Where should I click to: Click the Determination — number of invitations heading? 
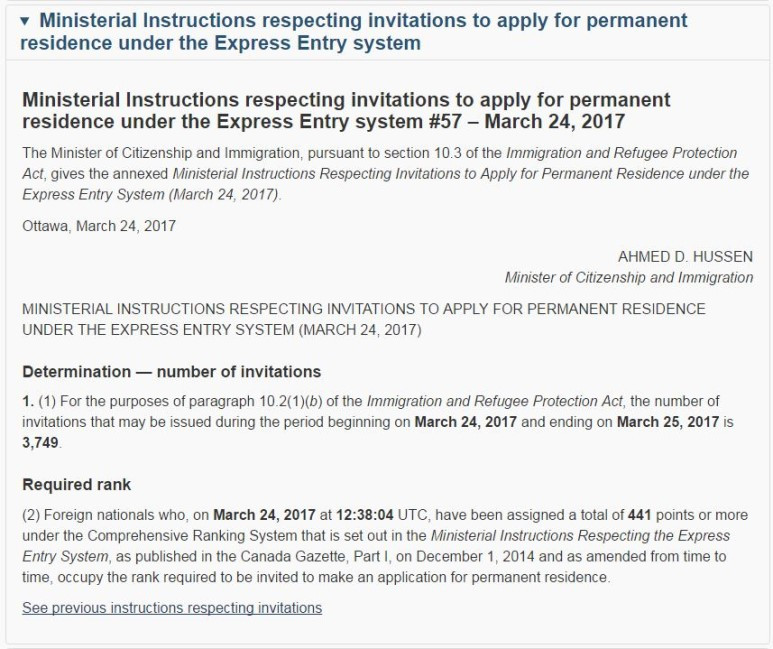(x=172, y=371)
